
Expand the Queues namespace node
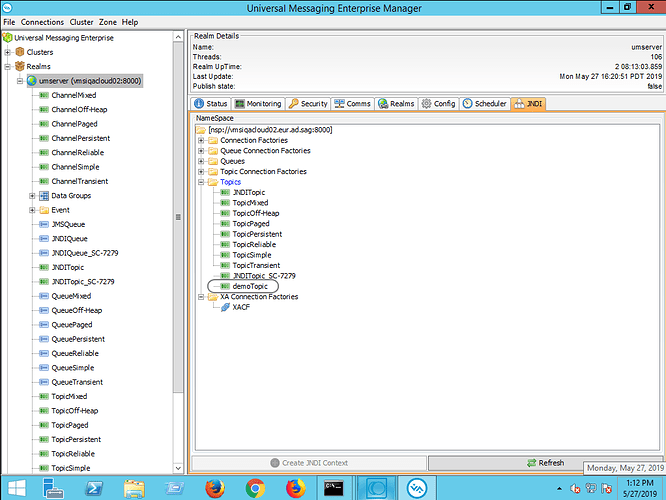[x=201, y=161]
